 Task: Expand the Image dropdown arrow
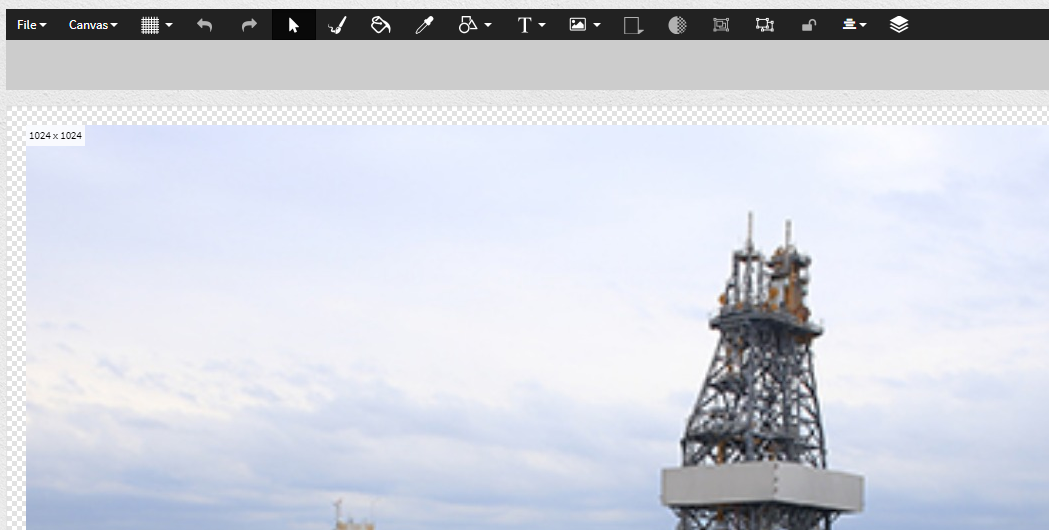(x=597, y=25)
